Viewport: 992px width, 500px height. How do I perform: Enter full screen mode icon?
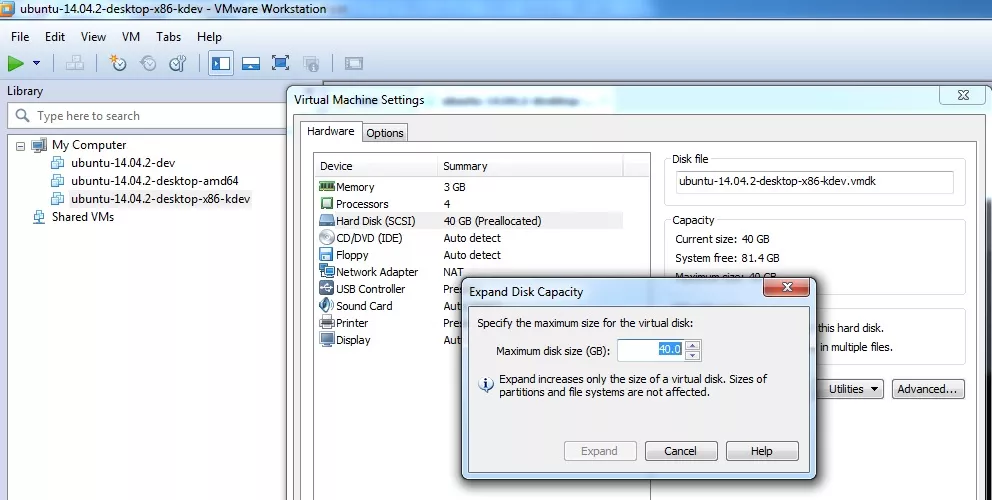click(280, 63)
